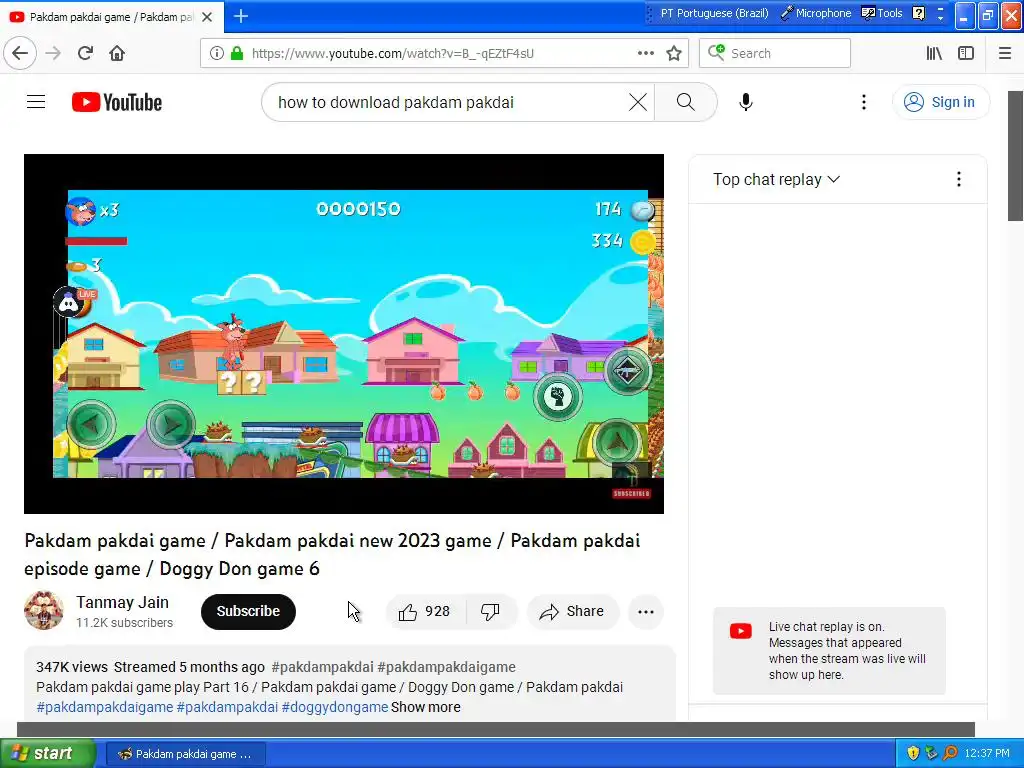Click the Sign in button

940,102
